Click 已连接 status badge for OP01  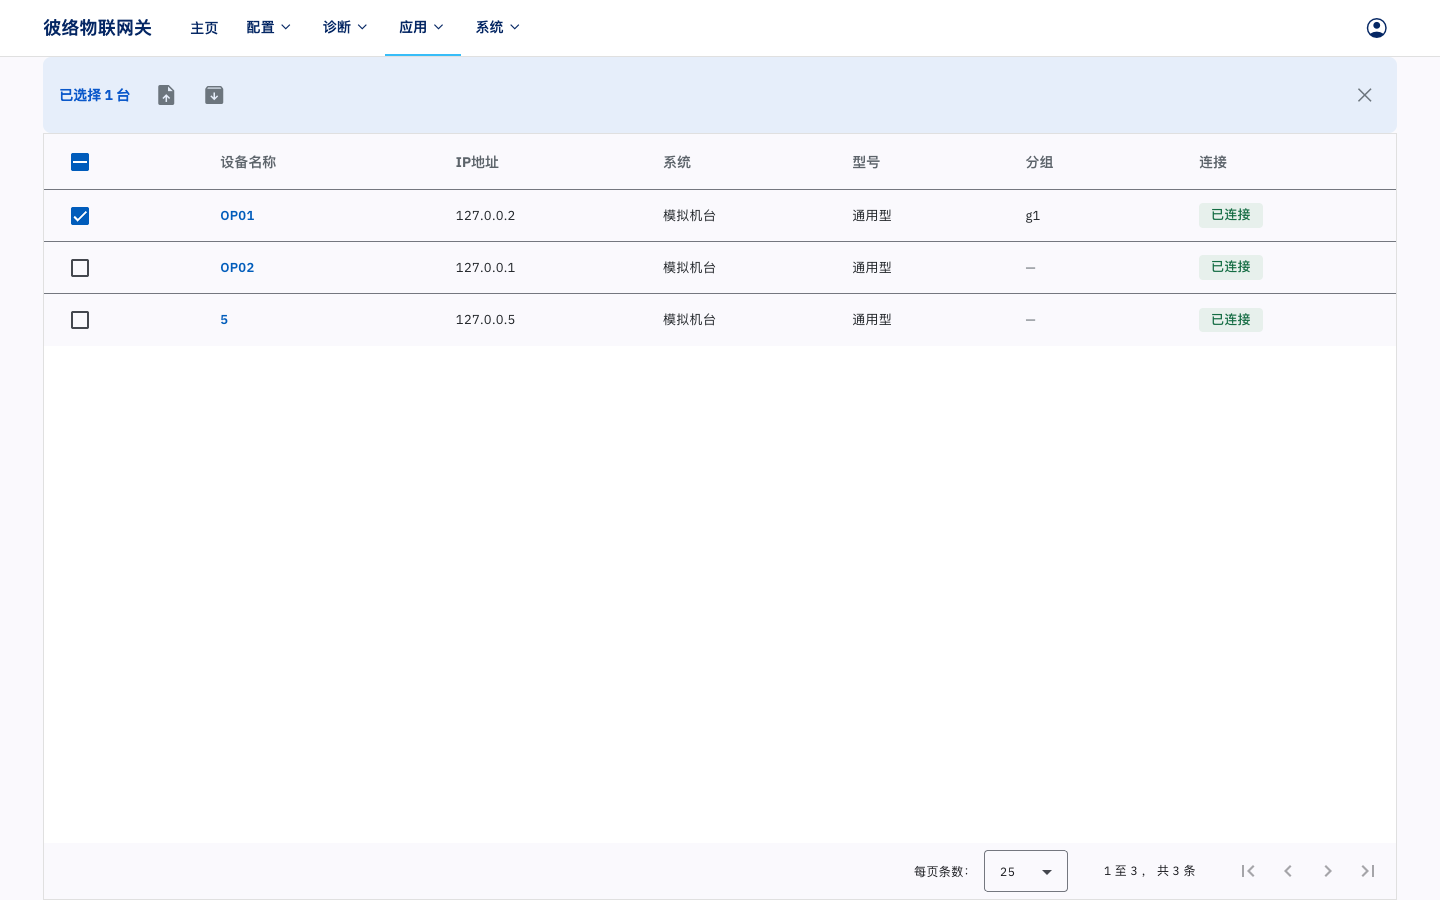1231,215
